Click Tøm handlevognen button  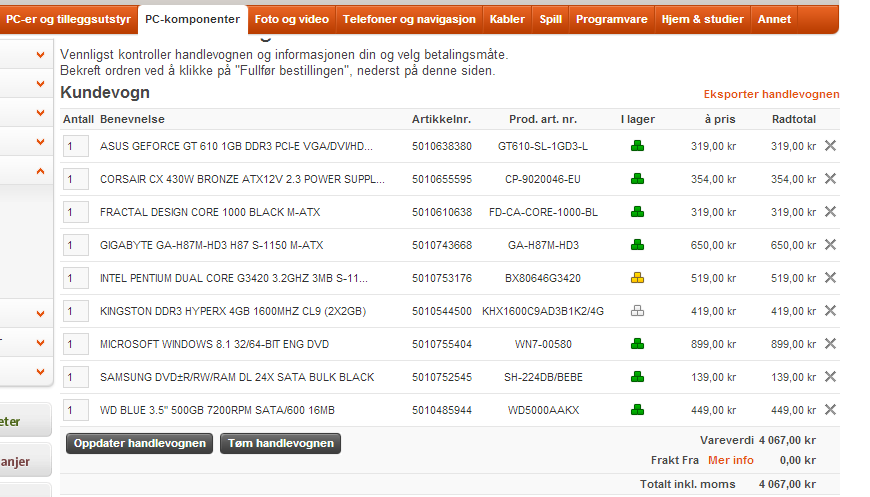tap(280, 443)
